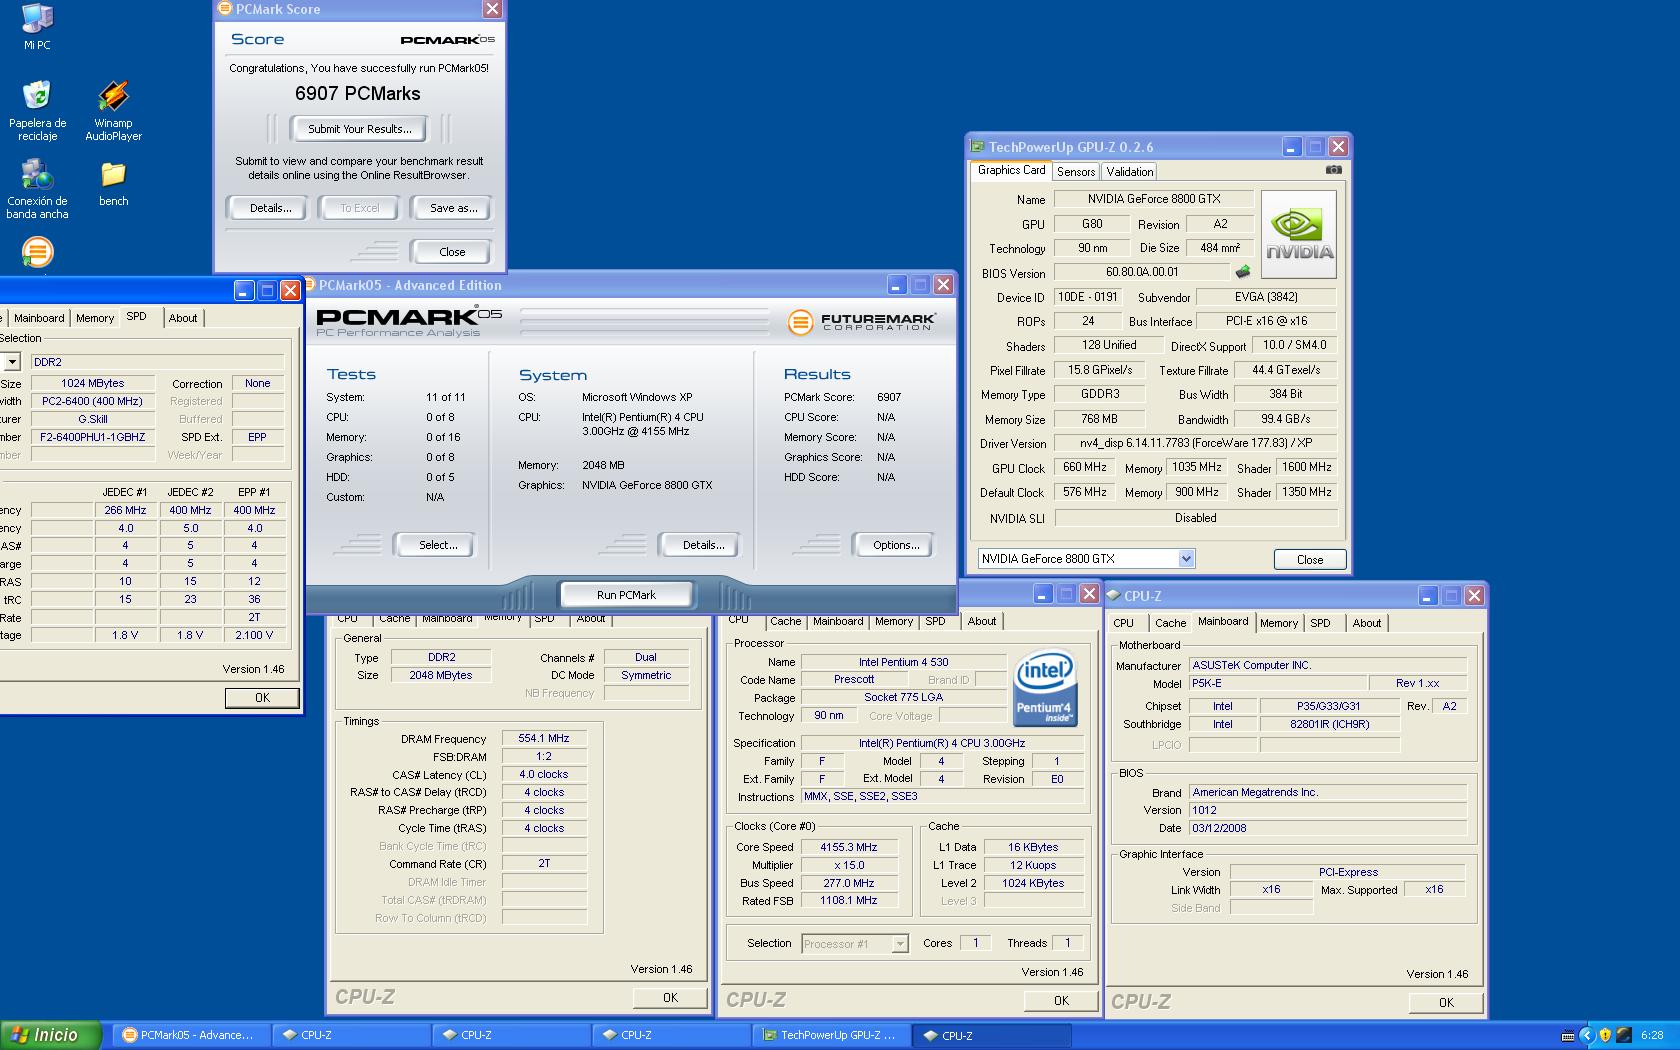Activate TechPowerUp GPU-Z taskbar button
The image size is (1680, 1050).
point(829,1035)
